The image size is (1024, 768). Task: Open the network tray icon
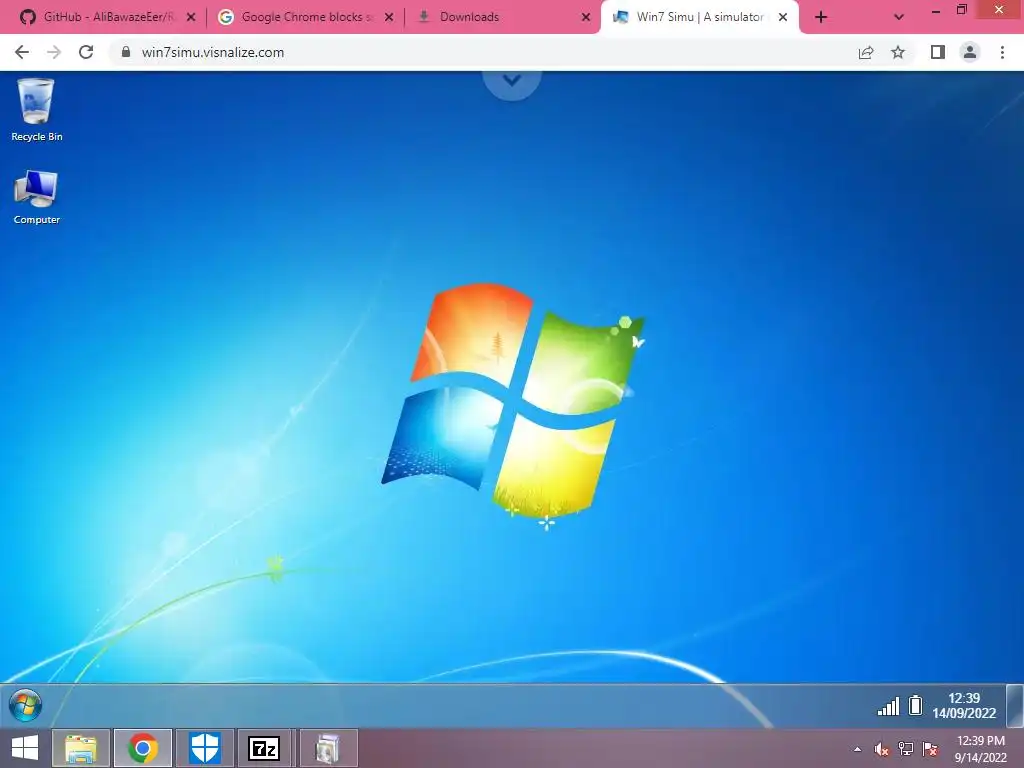[906, 749]
